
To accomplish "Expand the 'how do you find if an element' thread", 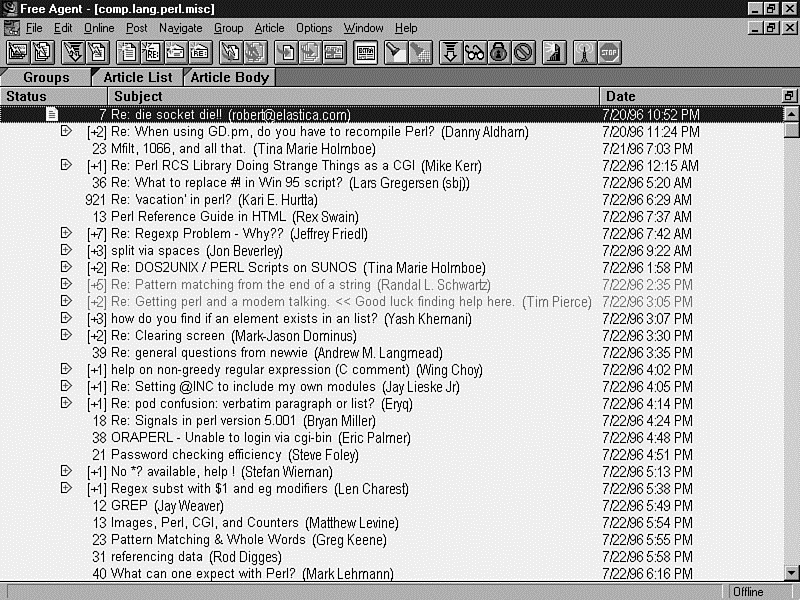I will (66, 318).
